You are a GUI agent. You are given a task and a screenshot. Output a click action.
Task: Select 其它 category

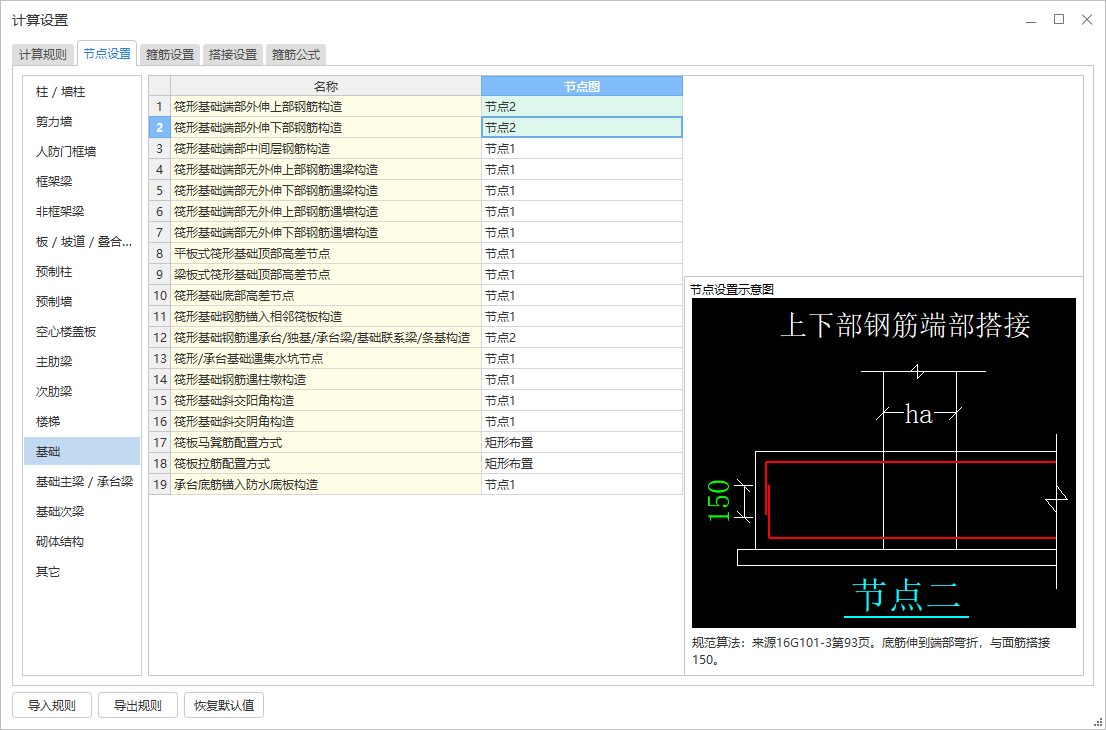pos(82,571)
